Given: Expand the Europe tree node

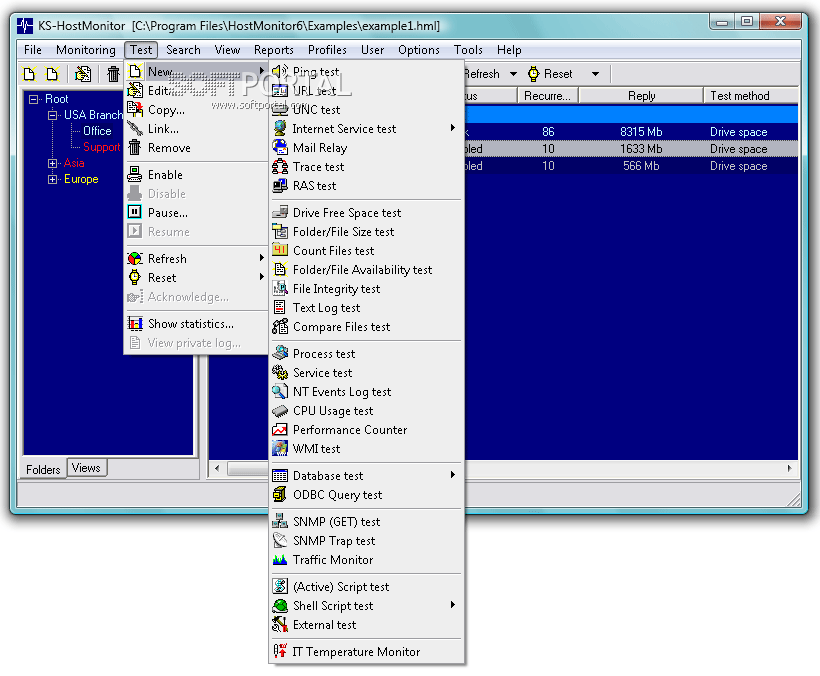Looking at the screenshot, I should [x=52, y=179].
